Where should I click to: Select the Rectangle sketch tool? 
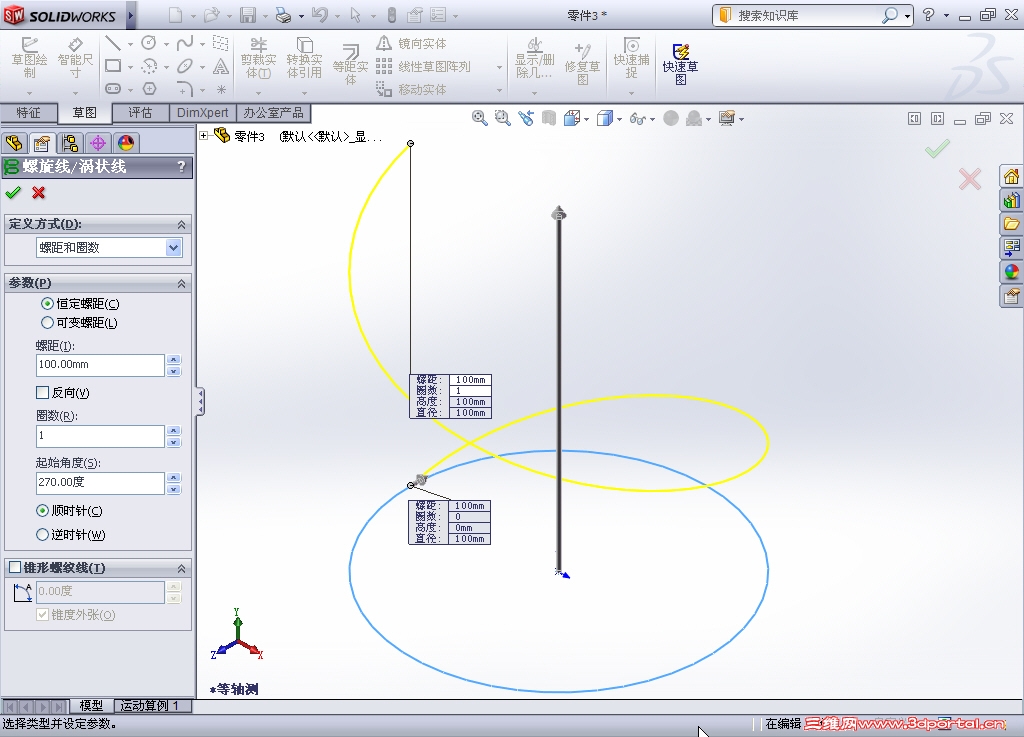[113, 66]
